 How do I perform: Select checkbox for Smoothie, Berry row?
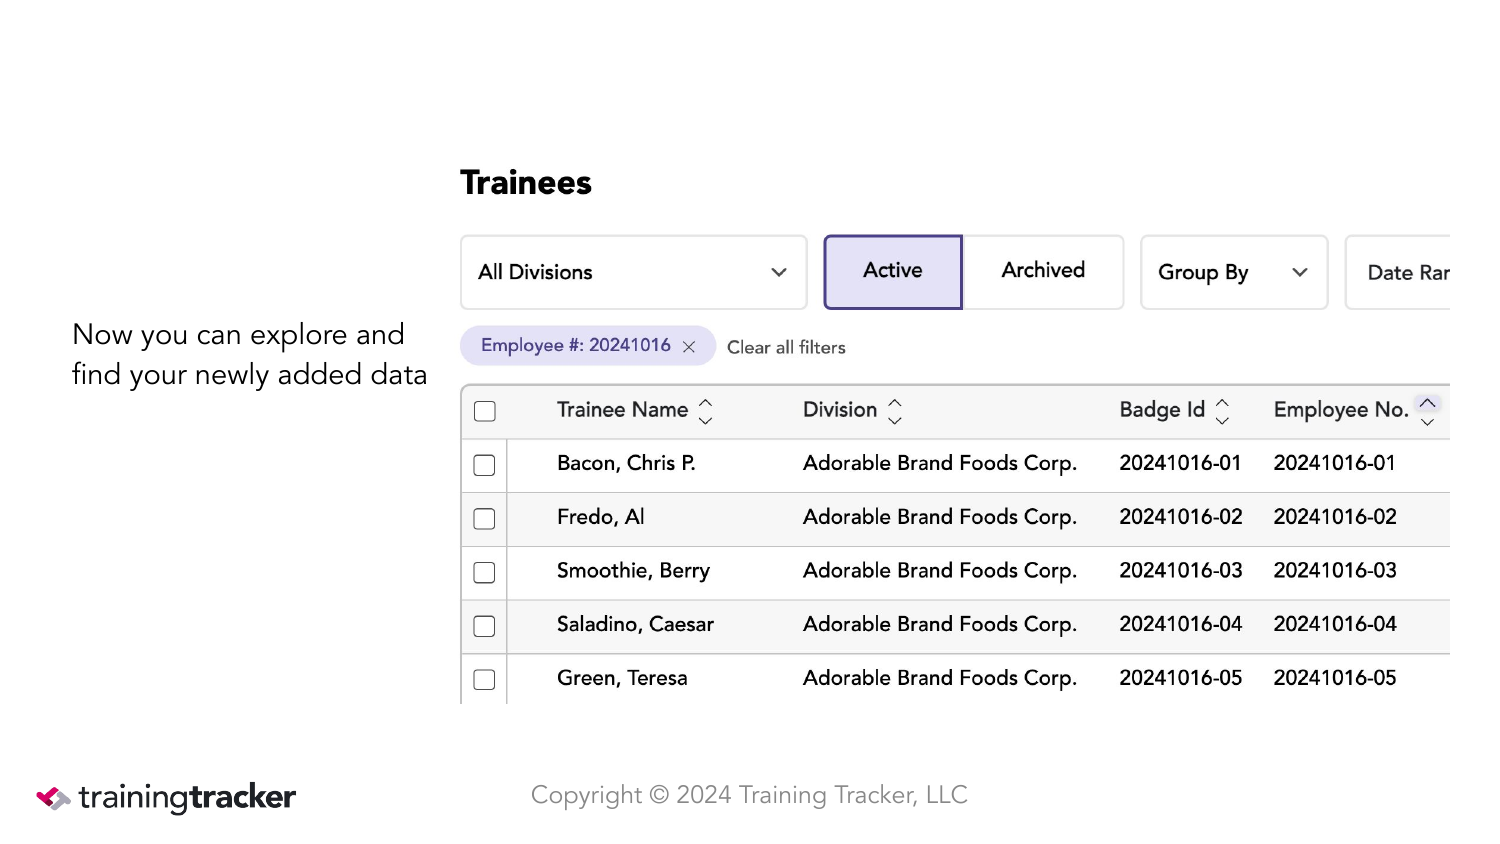[x=484, y=572]
